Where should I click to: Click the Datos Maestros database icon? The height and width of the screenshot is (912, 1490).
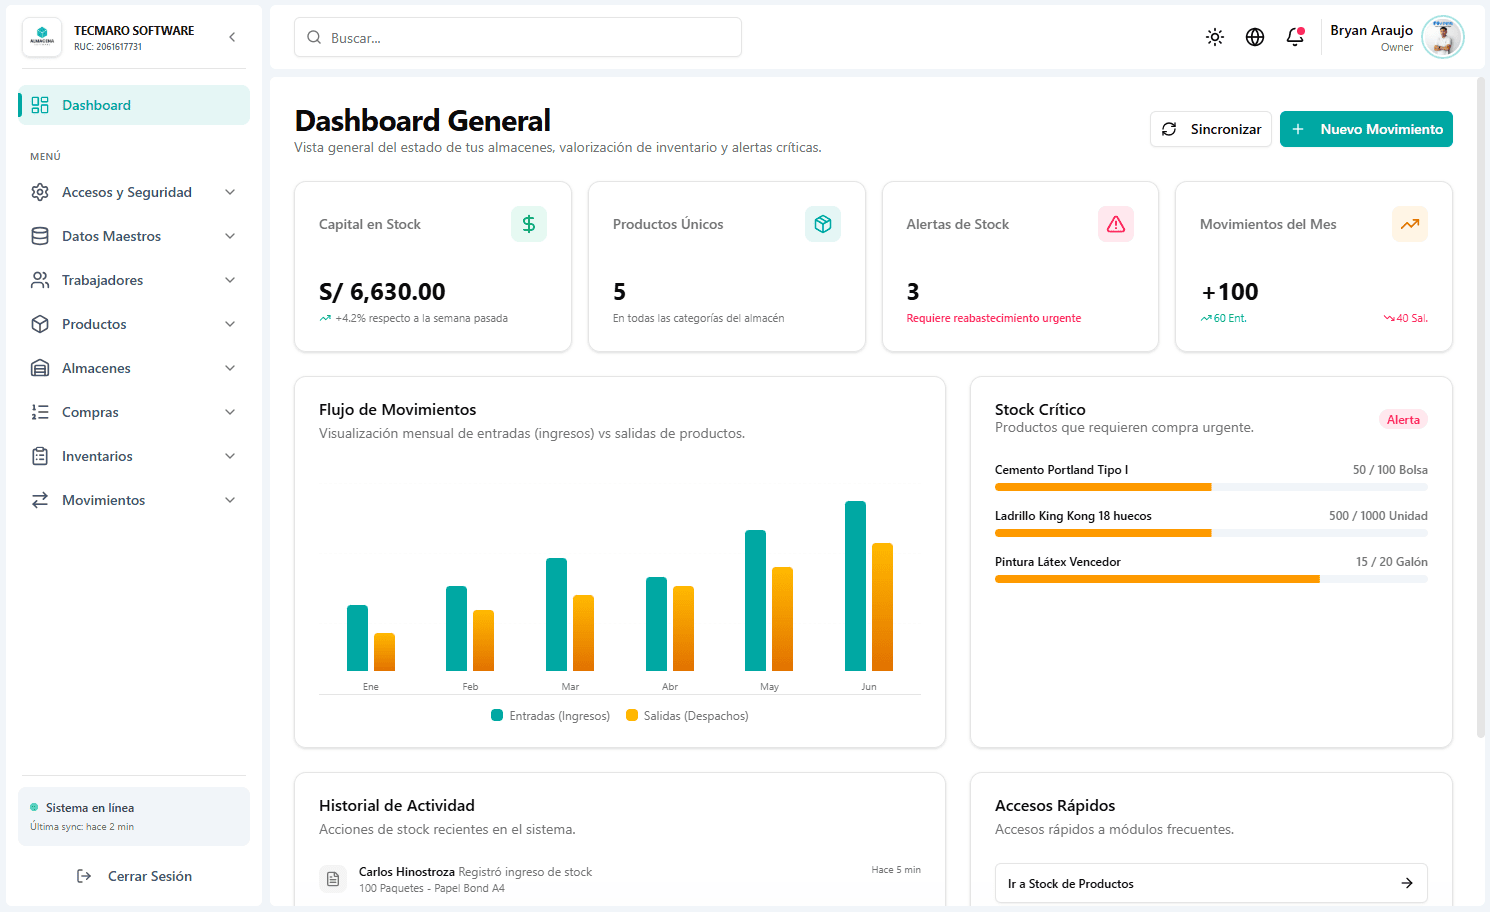click(40, 236)
